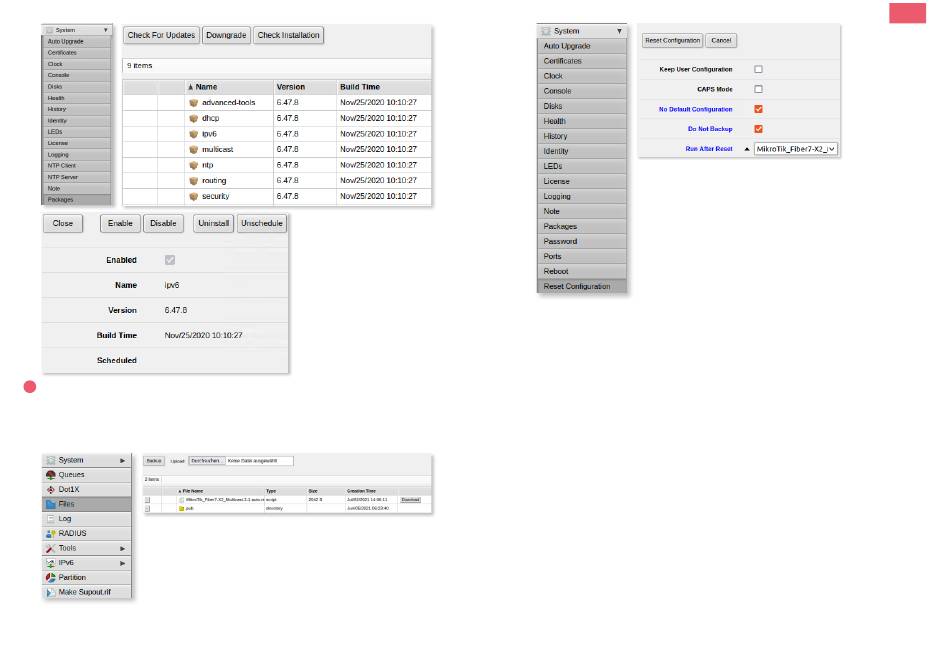Click the security package icon
Viewport: 950px width, 662px height.
pos(194,196)
